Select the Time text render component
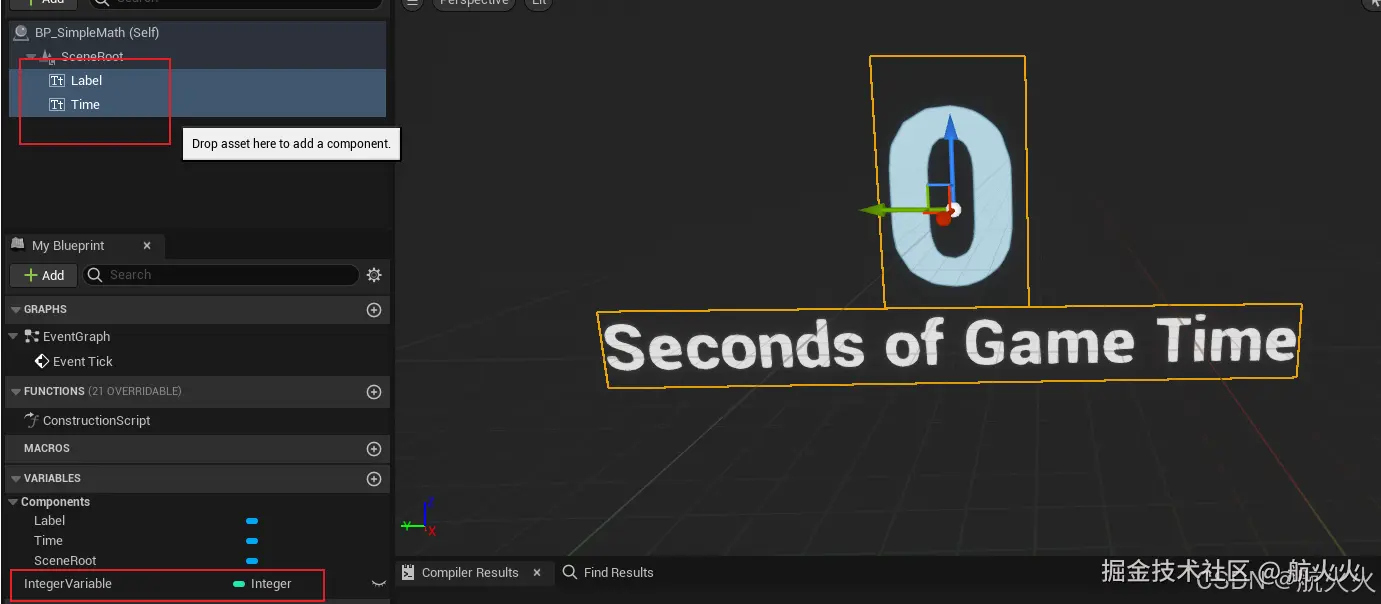1381x604 pixels. 197,104
